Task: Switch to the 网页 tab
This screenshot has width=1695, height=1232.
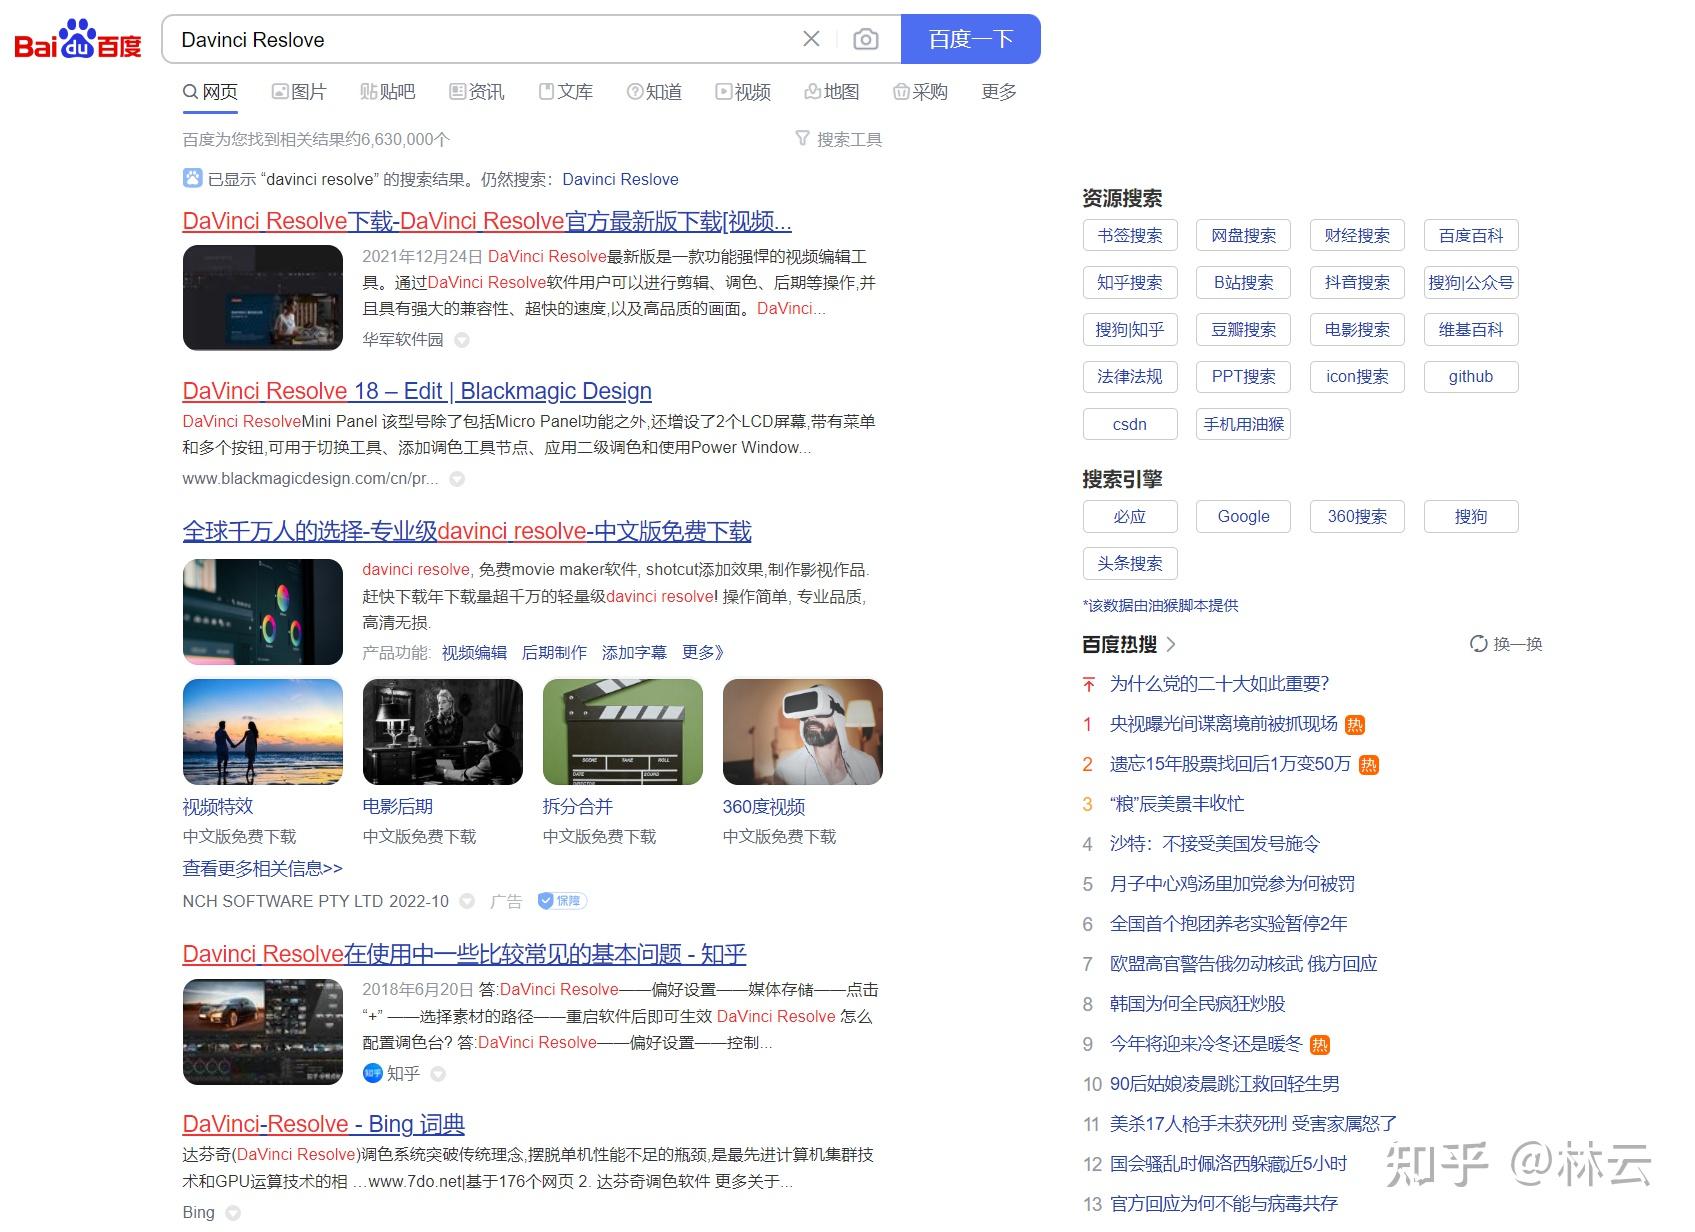Action: coord(210,92)
